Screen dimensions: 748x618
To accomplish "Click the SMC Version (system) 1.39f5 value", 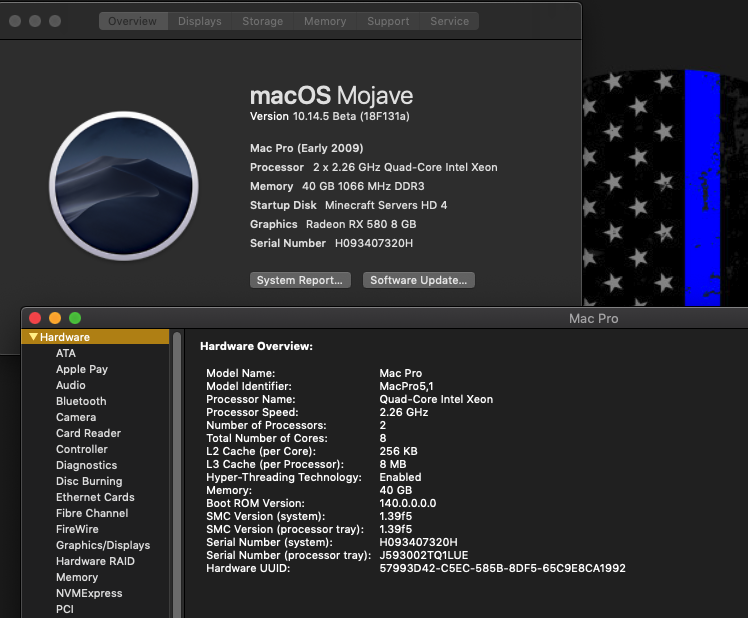I will (395, 516).
